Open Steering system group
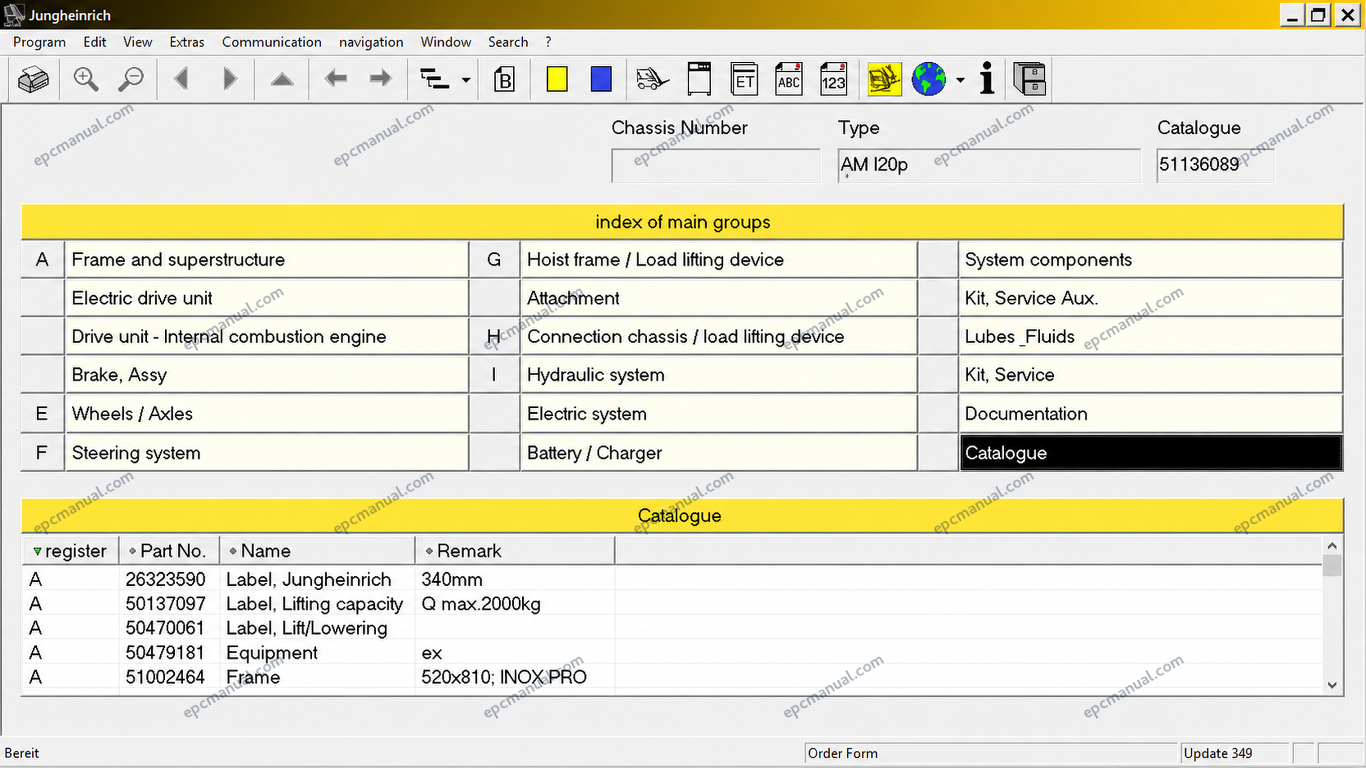This screenshot has width=1366, height=768. [x=266, y=453]
